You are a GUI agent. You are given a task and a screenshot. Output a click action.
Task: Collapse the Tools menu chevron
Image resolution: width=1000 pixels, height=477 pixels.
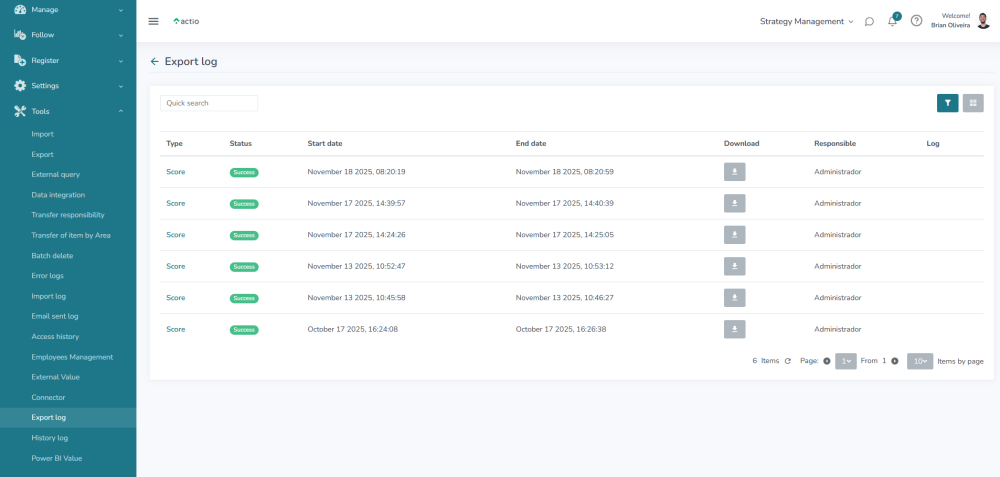[x=121, y=111]
